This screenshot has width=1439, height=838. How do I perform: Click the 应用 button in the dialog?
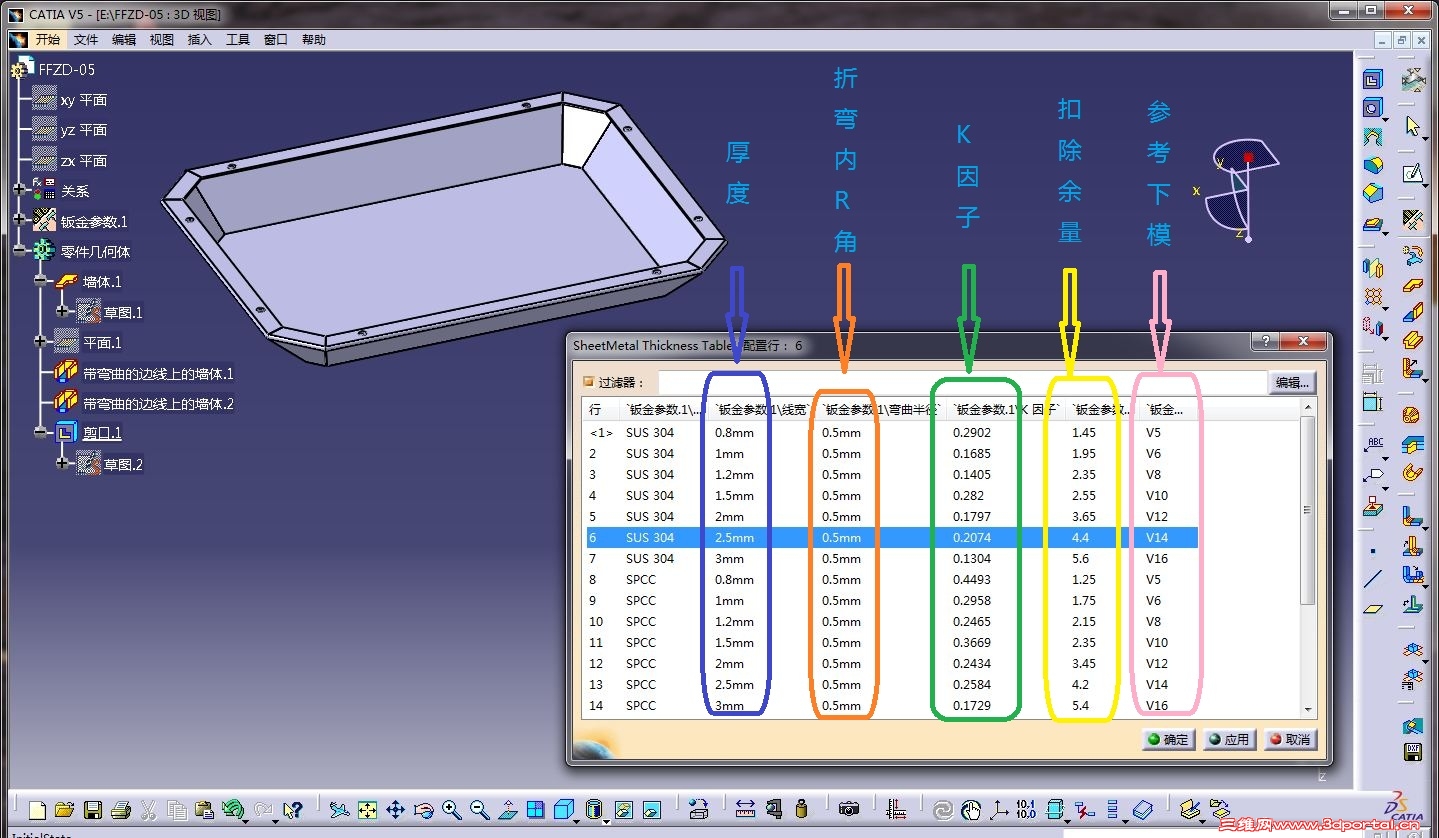(x=1229, y=740)
